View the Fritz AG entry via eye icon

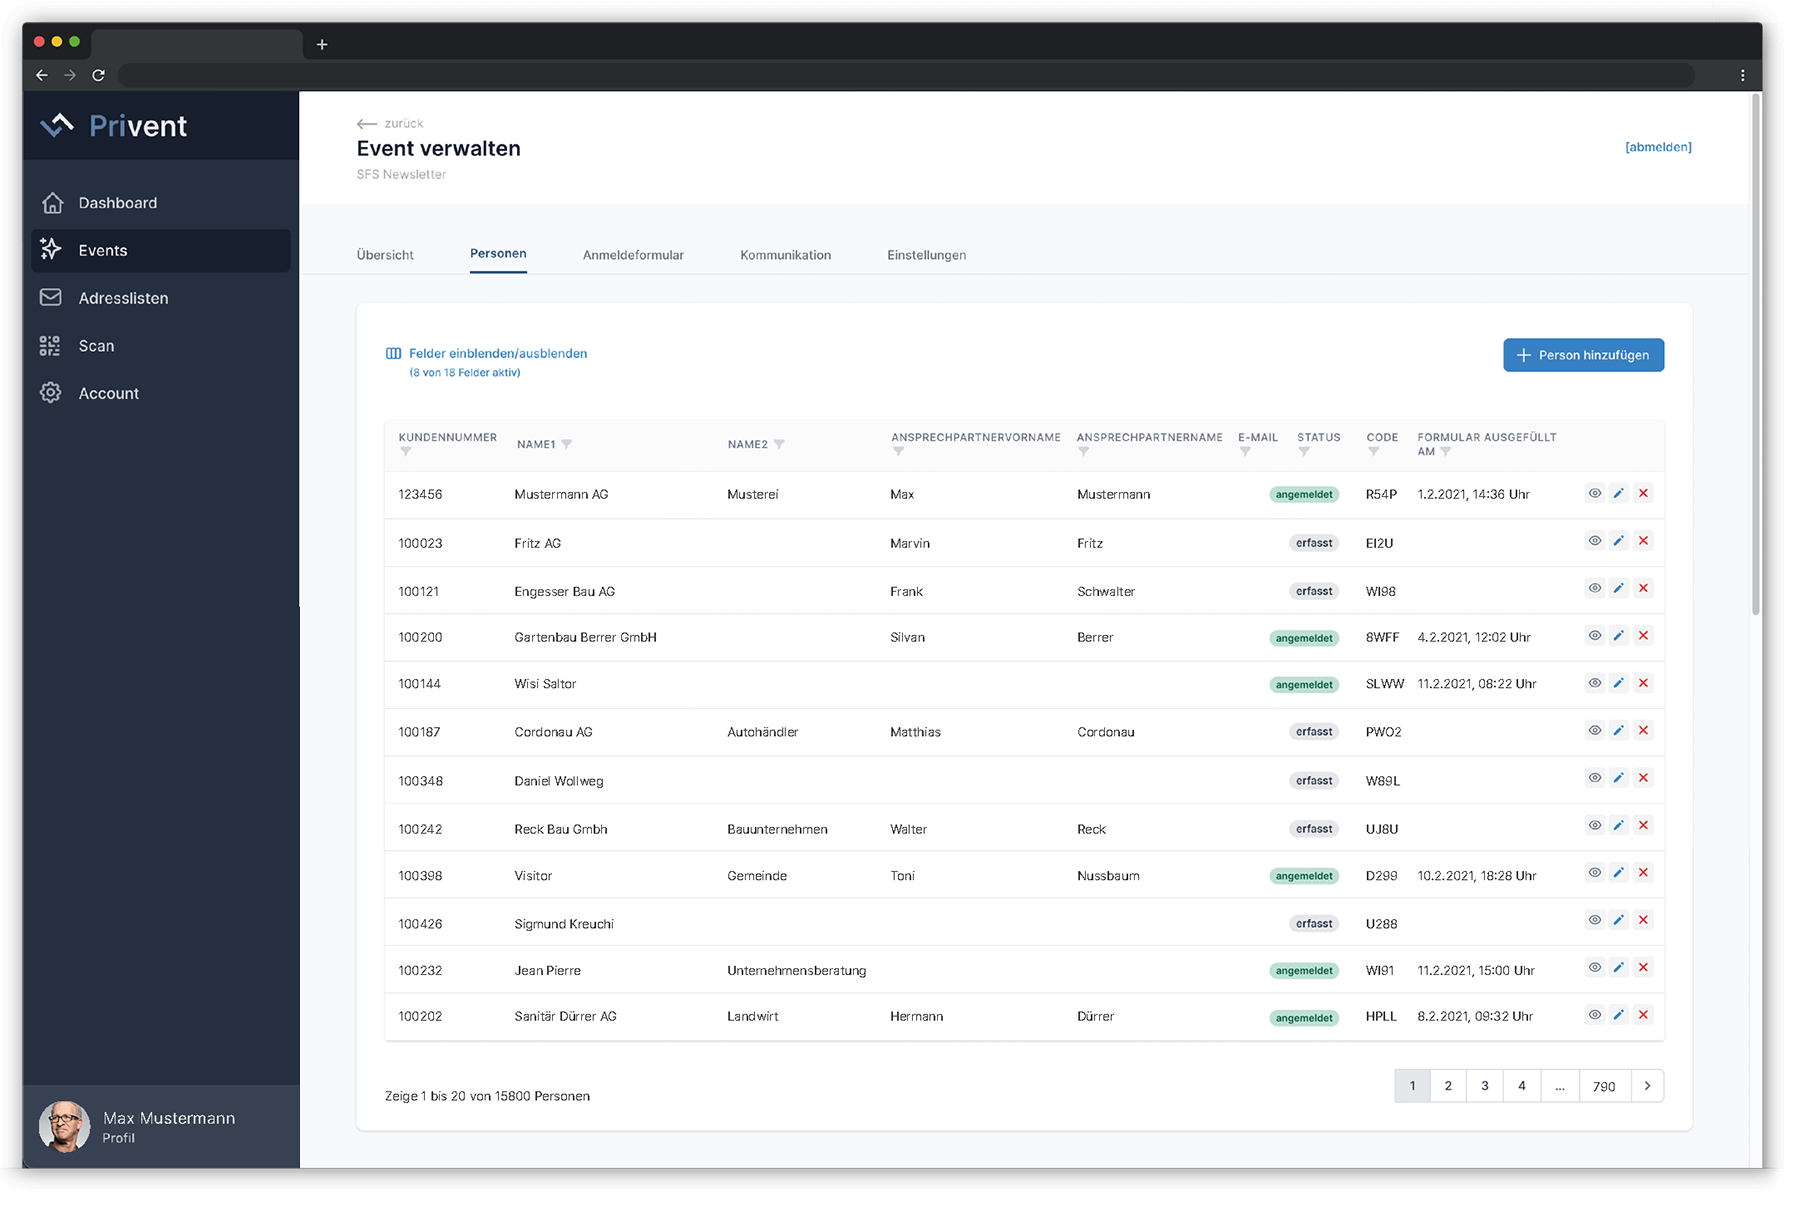pyautogui.click(x=1595, y=541)
